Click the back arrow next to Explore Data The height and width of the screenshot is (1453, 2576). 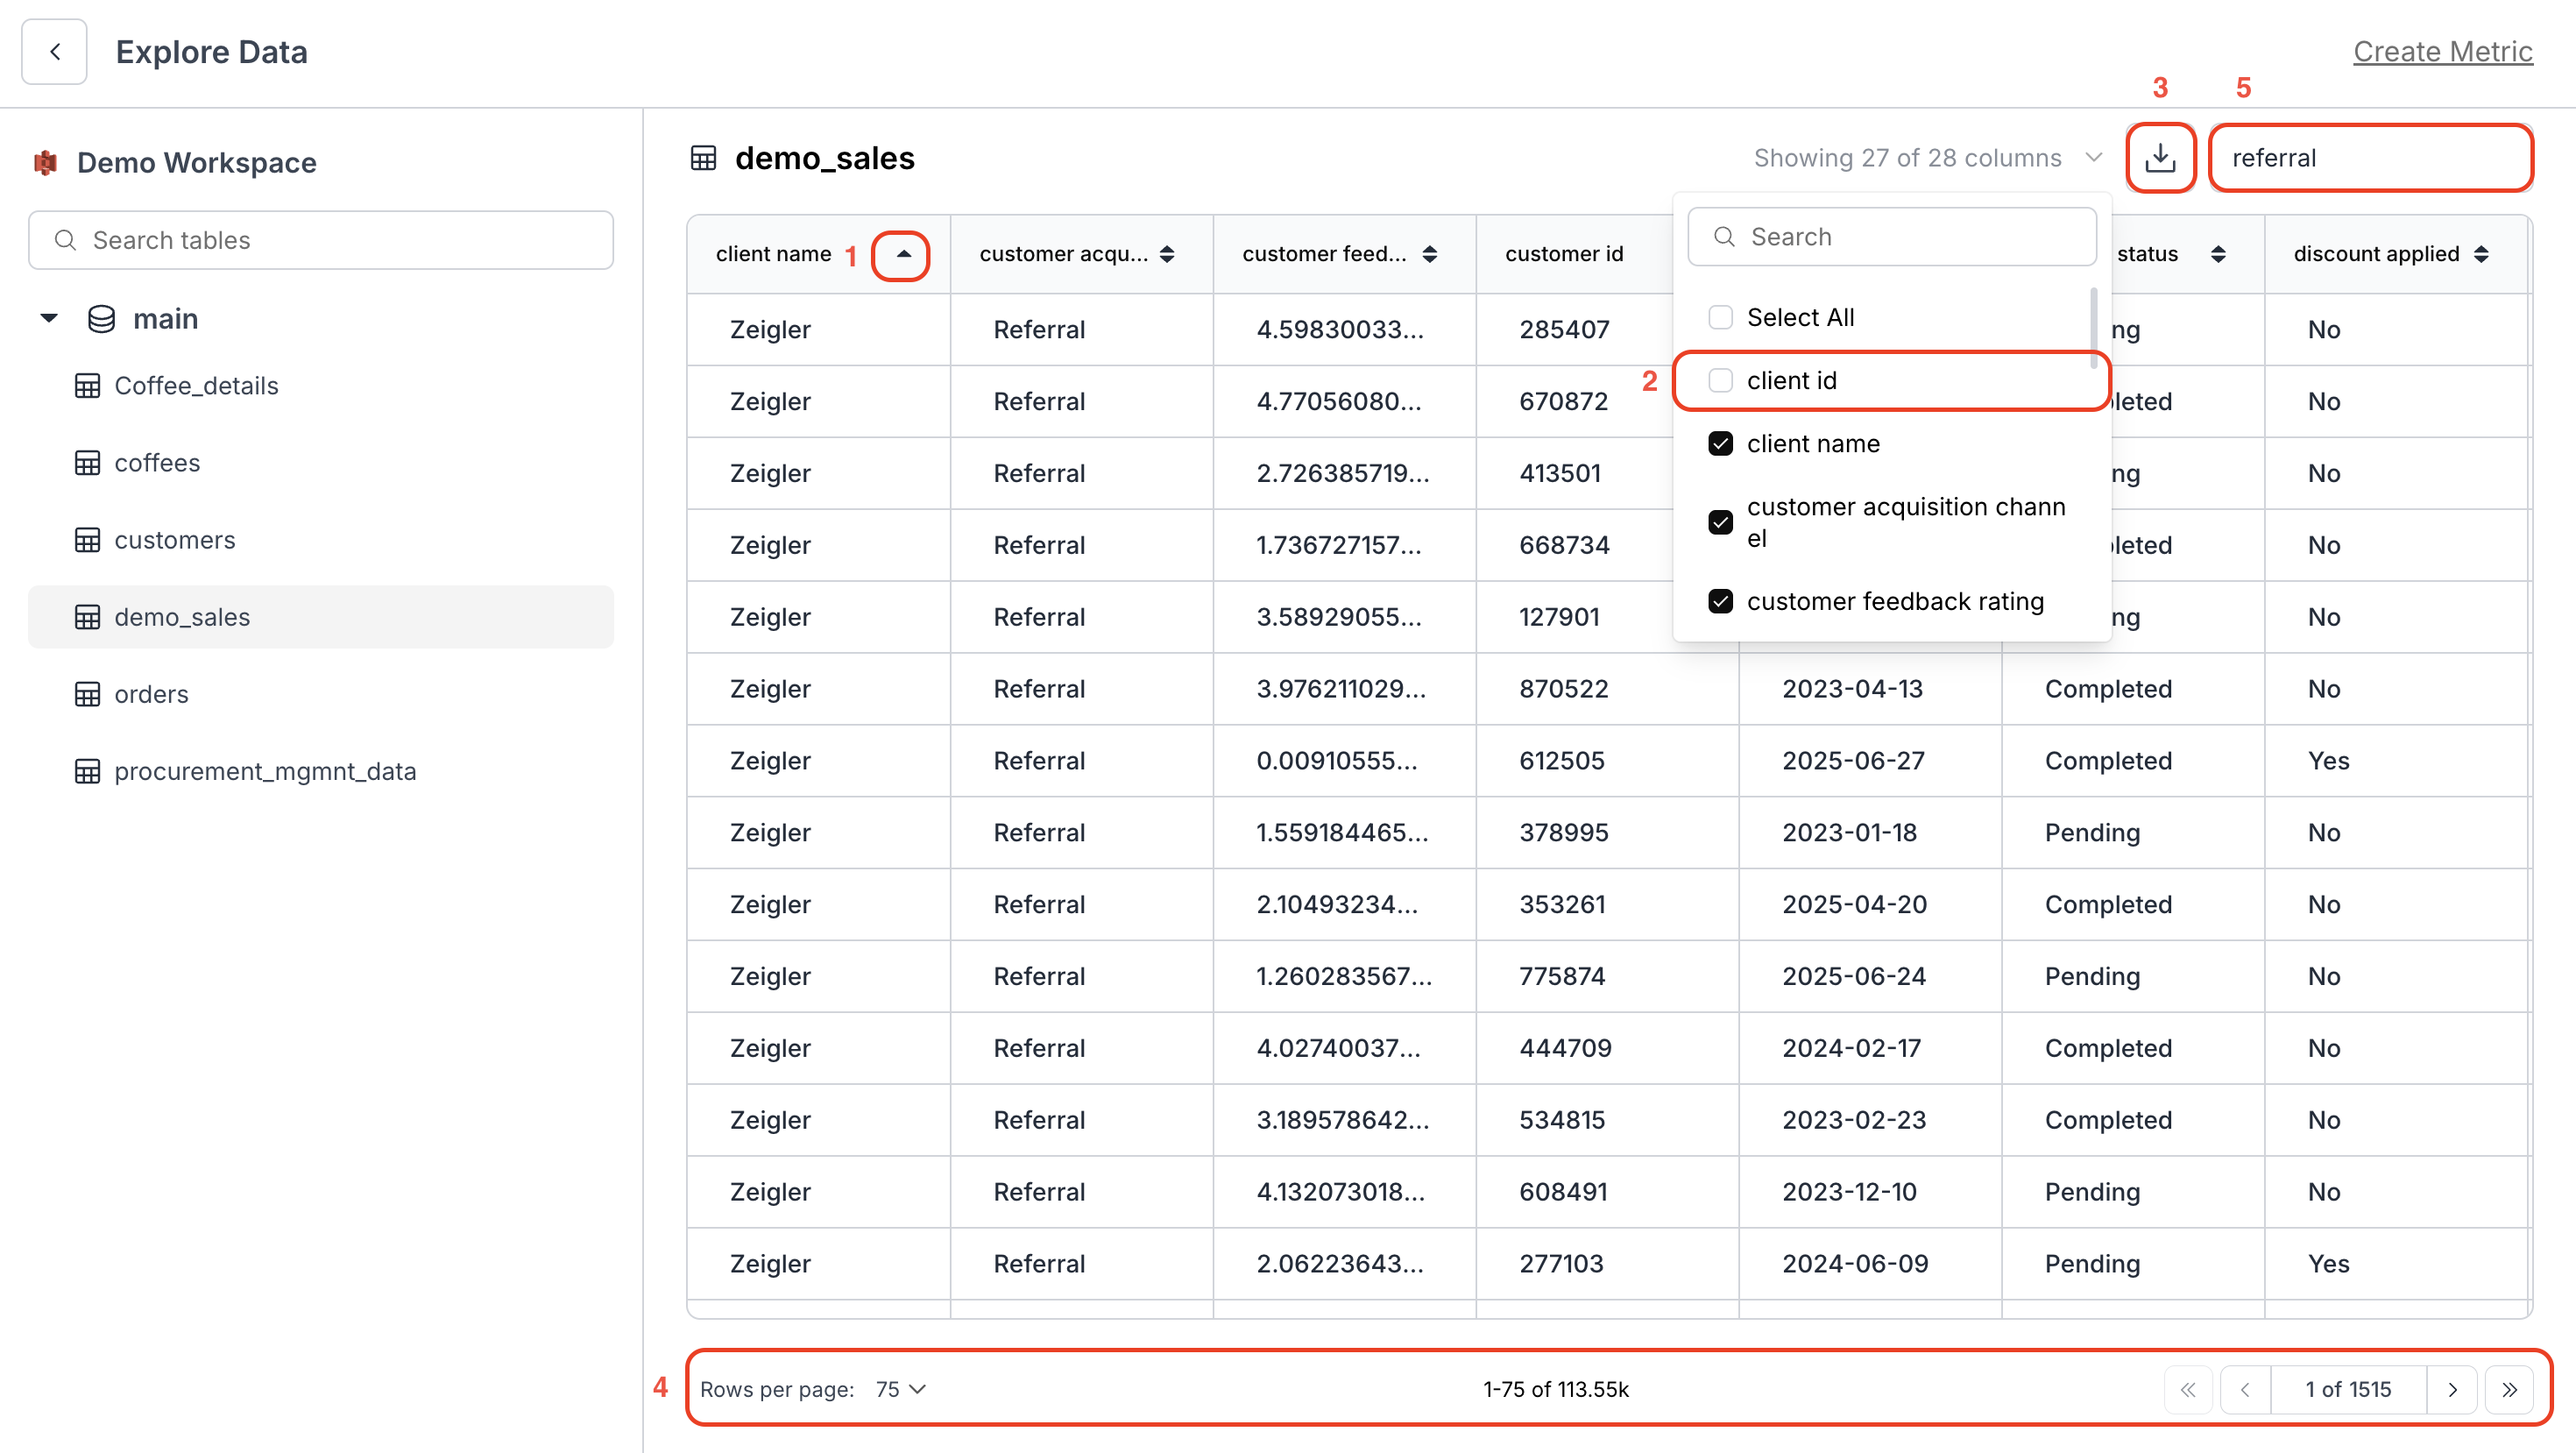tap(54, 52)
